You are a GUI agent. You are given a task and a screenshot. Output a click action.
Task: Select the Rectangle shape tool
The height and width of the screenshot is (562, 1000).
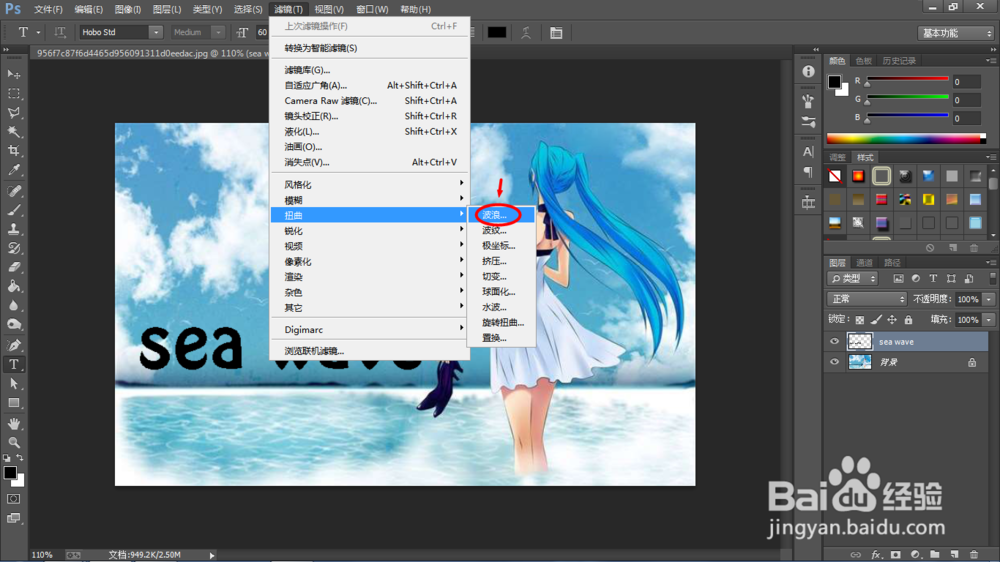pos(13,403)
